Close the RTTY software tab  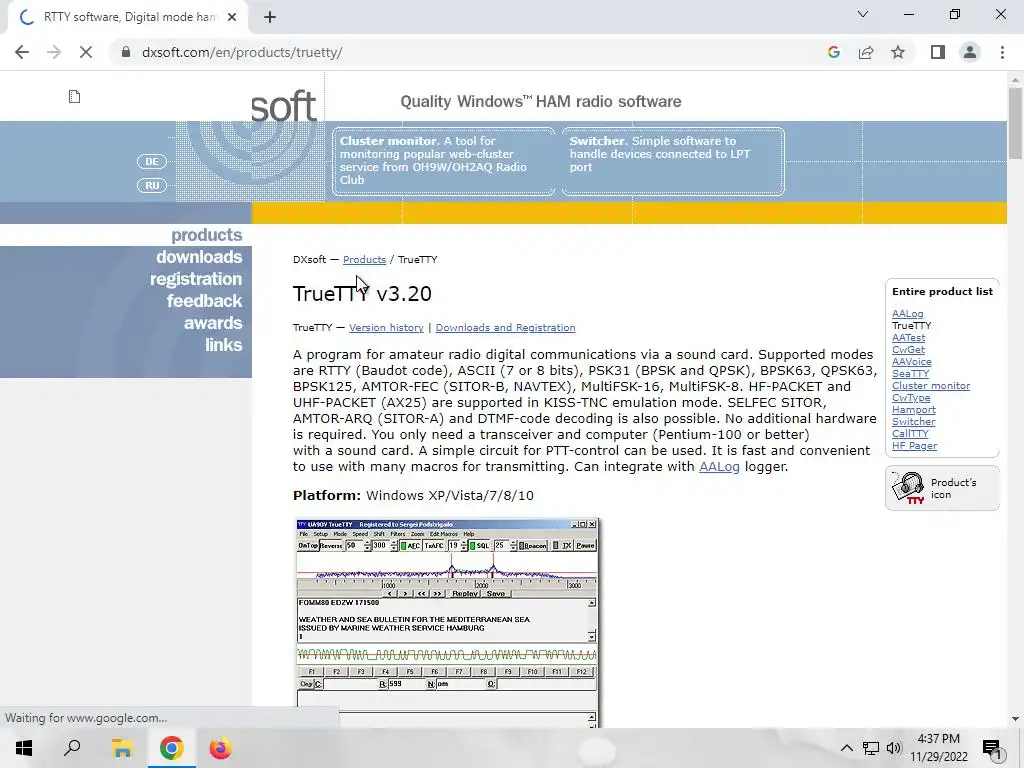point(232,17)
